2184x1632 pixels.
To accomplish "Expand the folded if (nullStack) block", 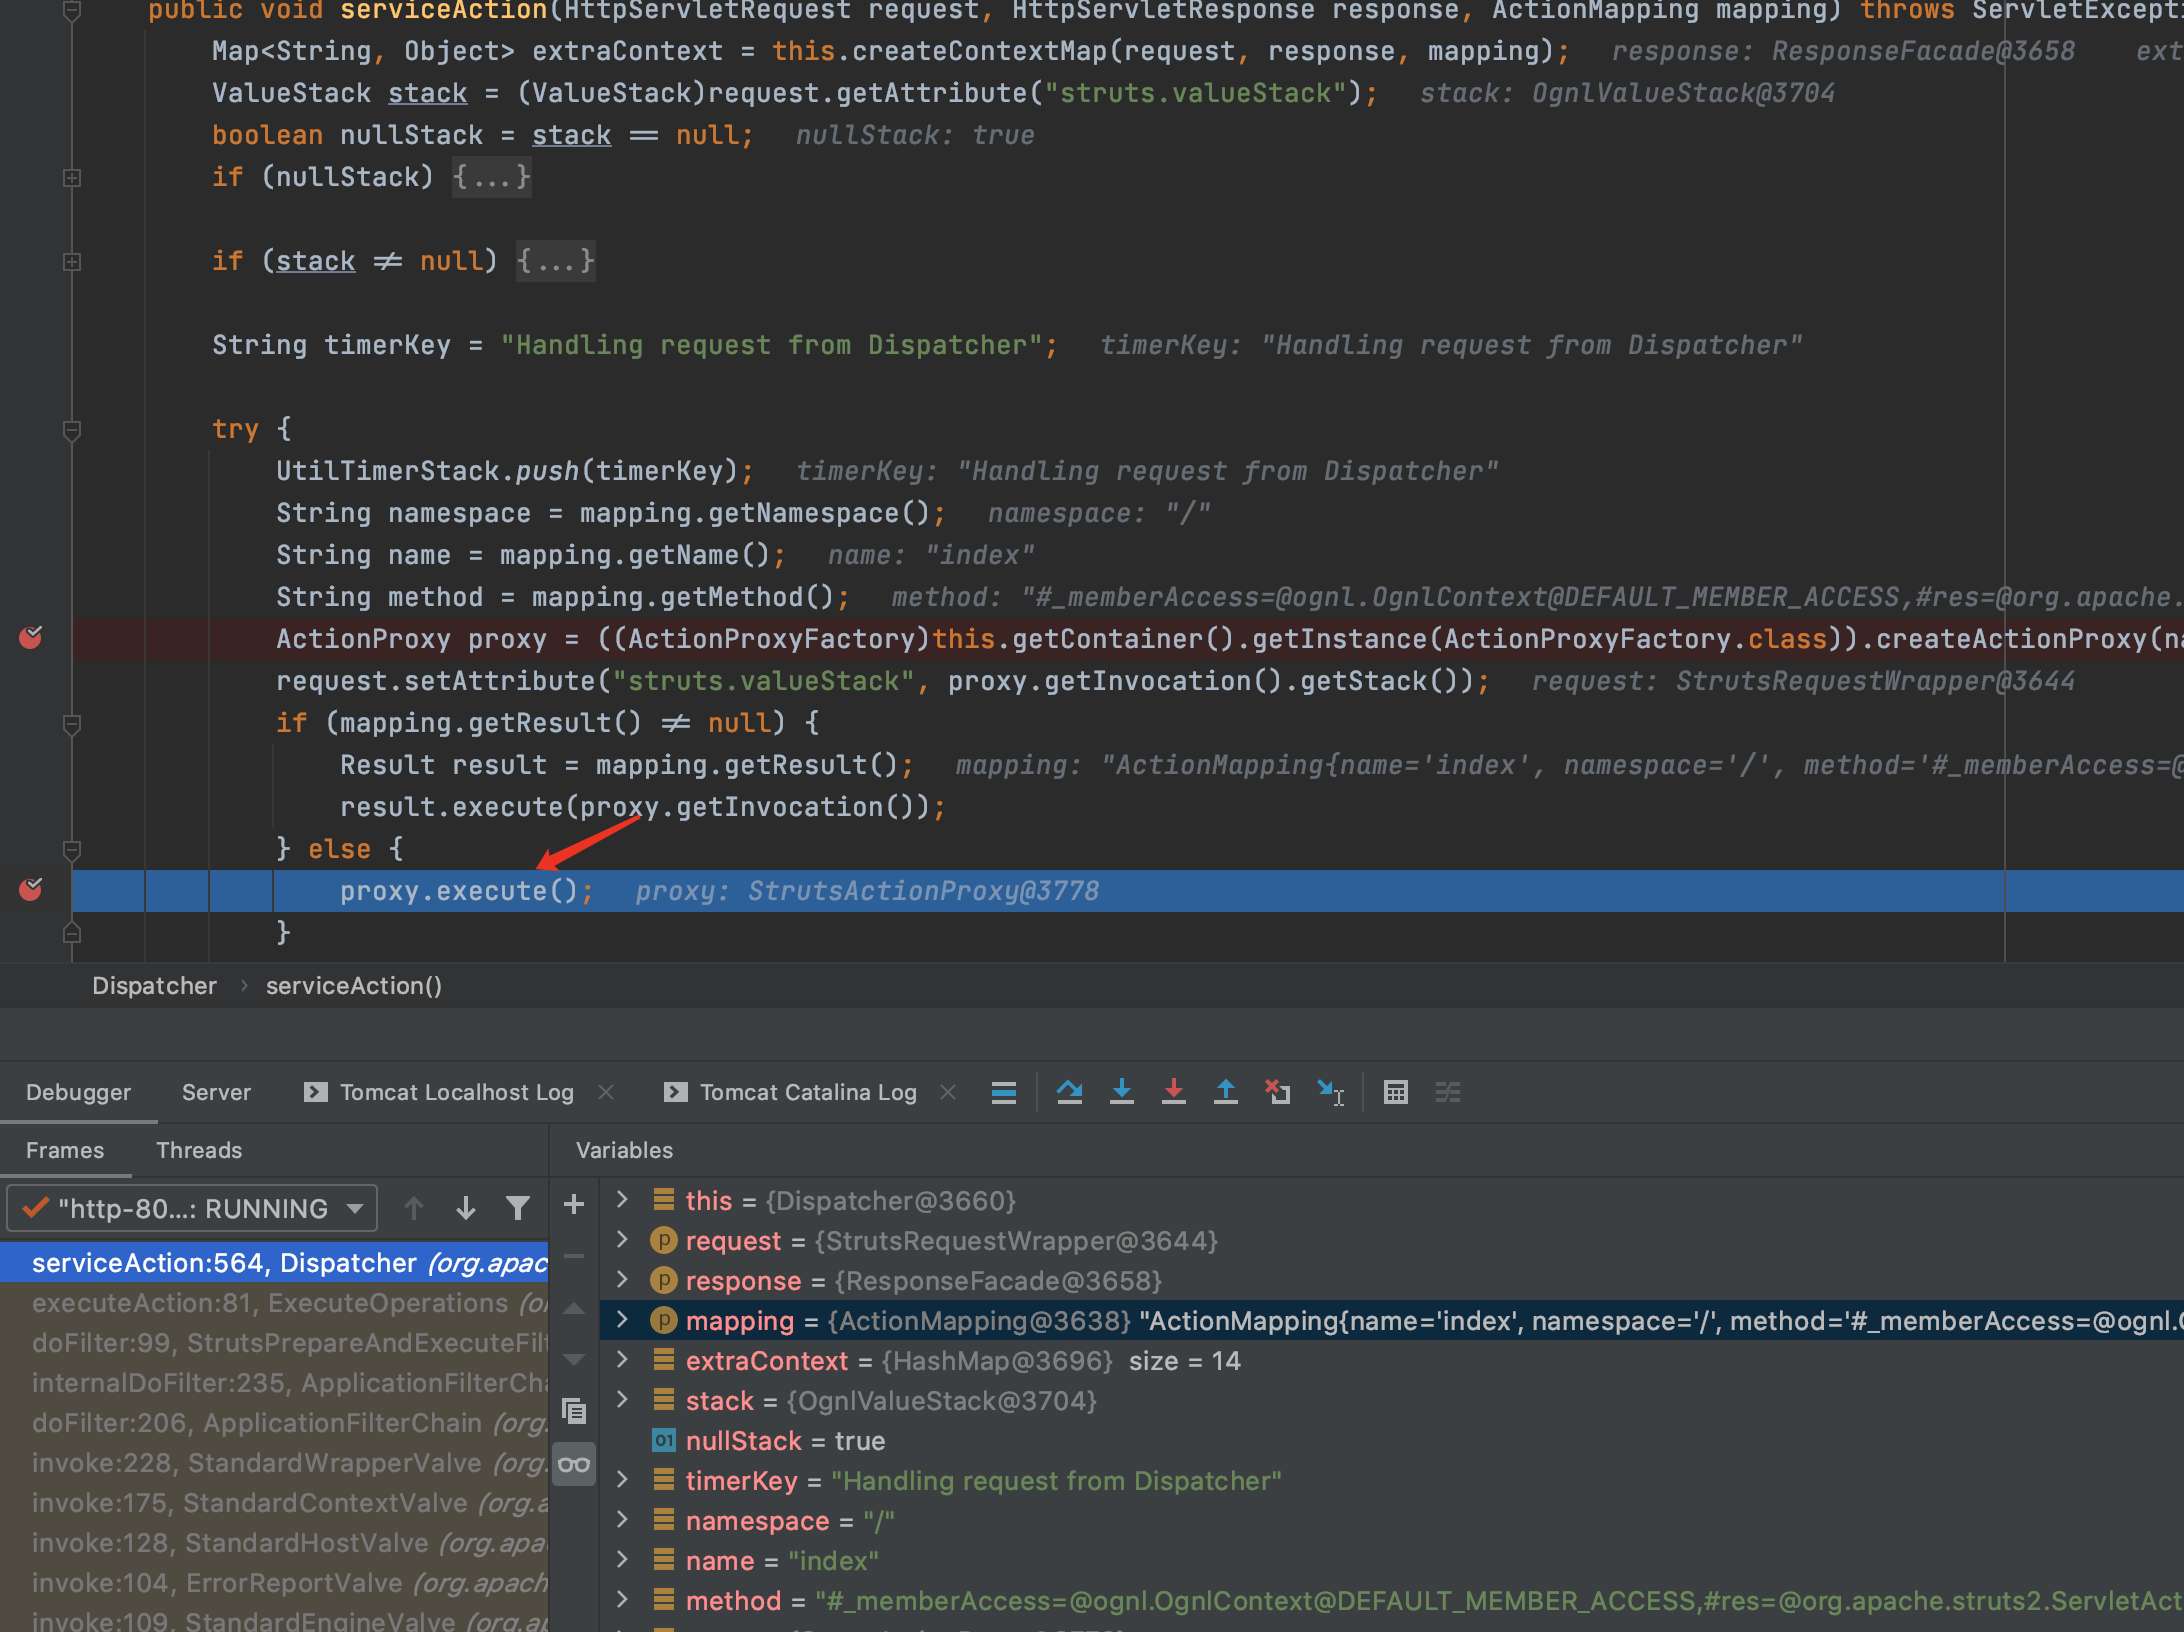I will [491, 177].
